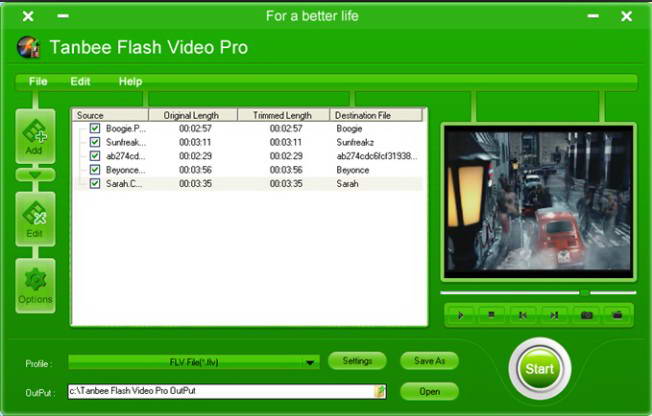
Task: Click original length 00:02:29
Action: coord(195,156)
